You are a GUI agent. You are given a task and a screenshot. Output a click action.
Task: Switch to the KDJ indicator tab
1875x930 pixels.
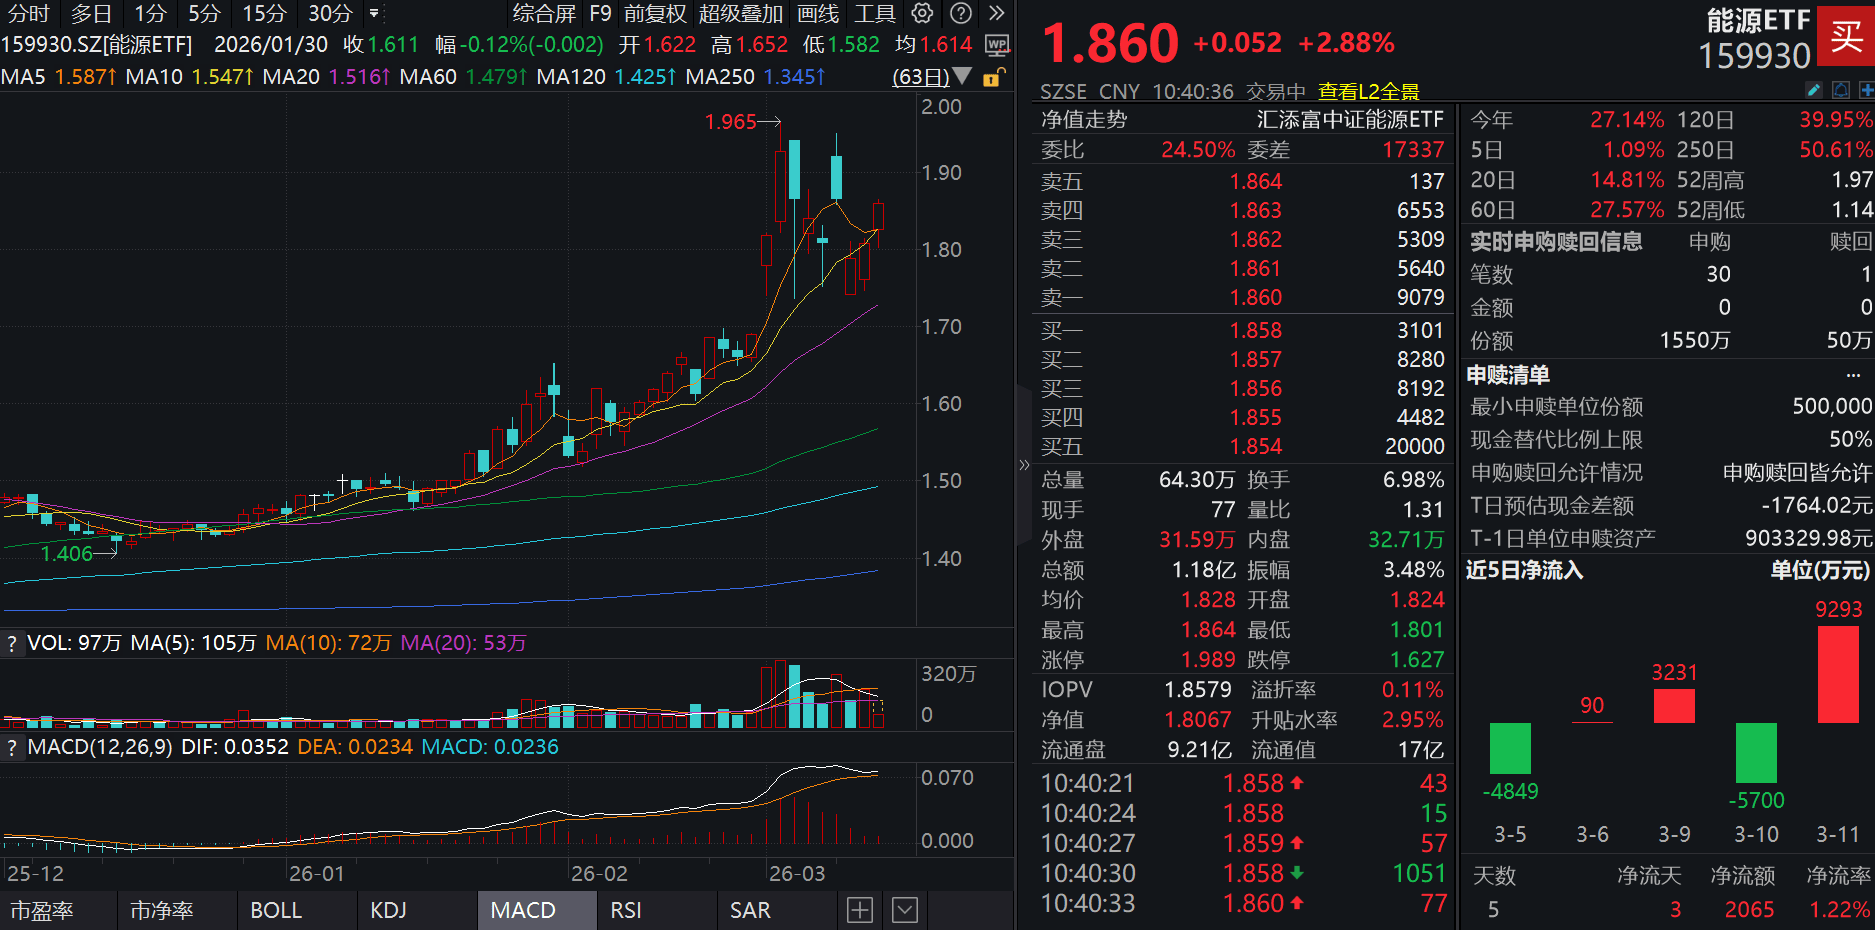[x=390, y=910]
